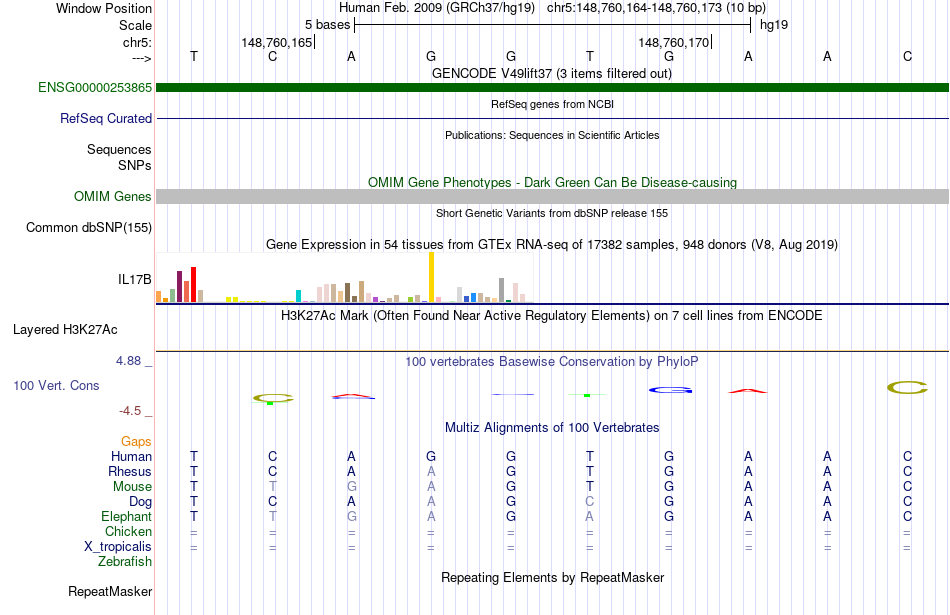Click the orange Gaps label
950x615 pixels.
tap(136, 442)
